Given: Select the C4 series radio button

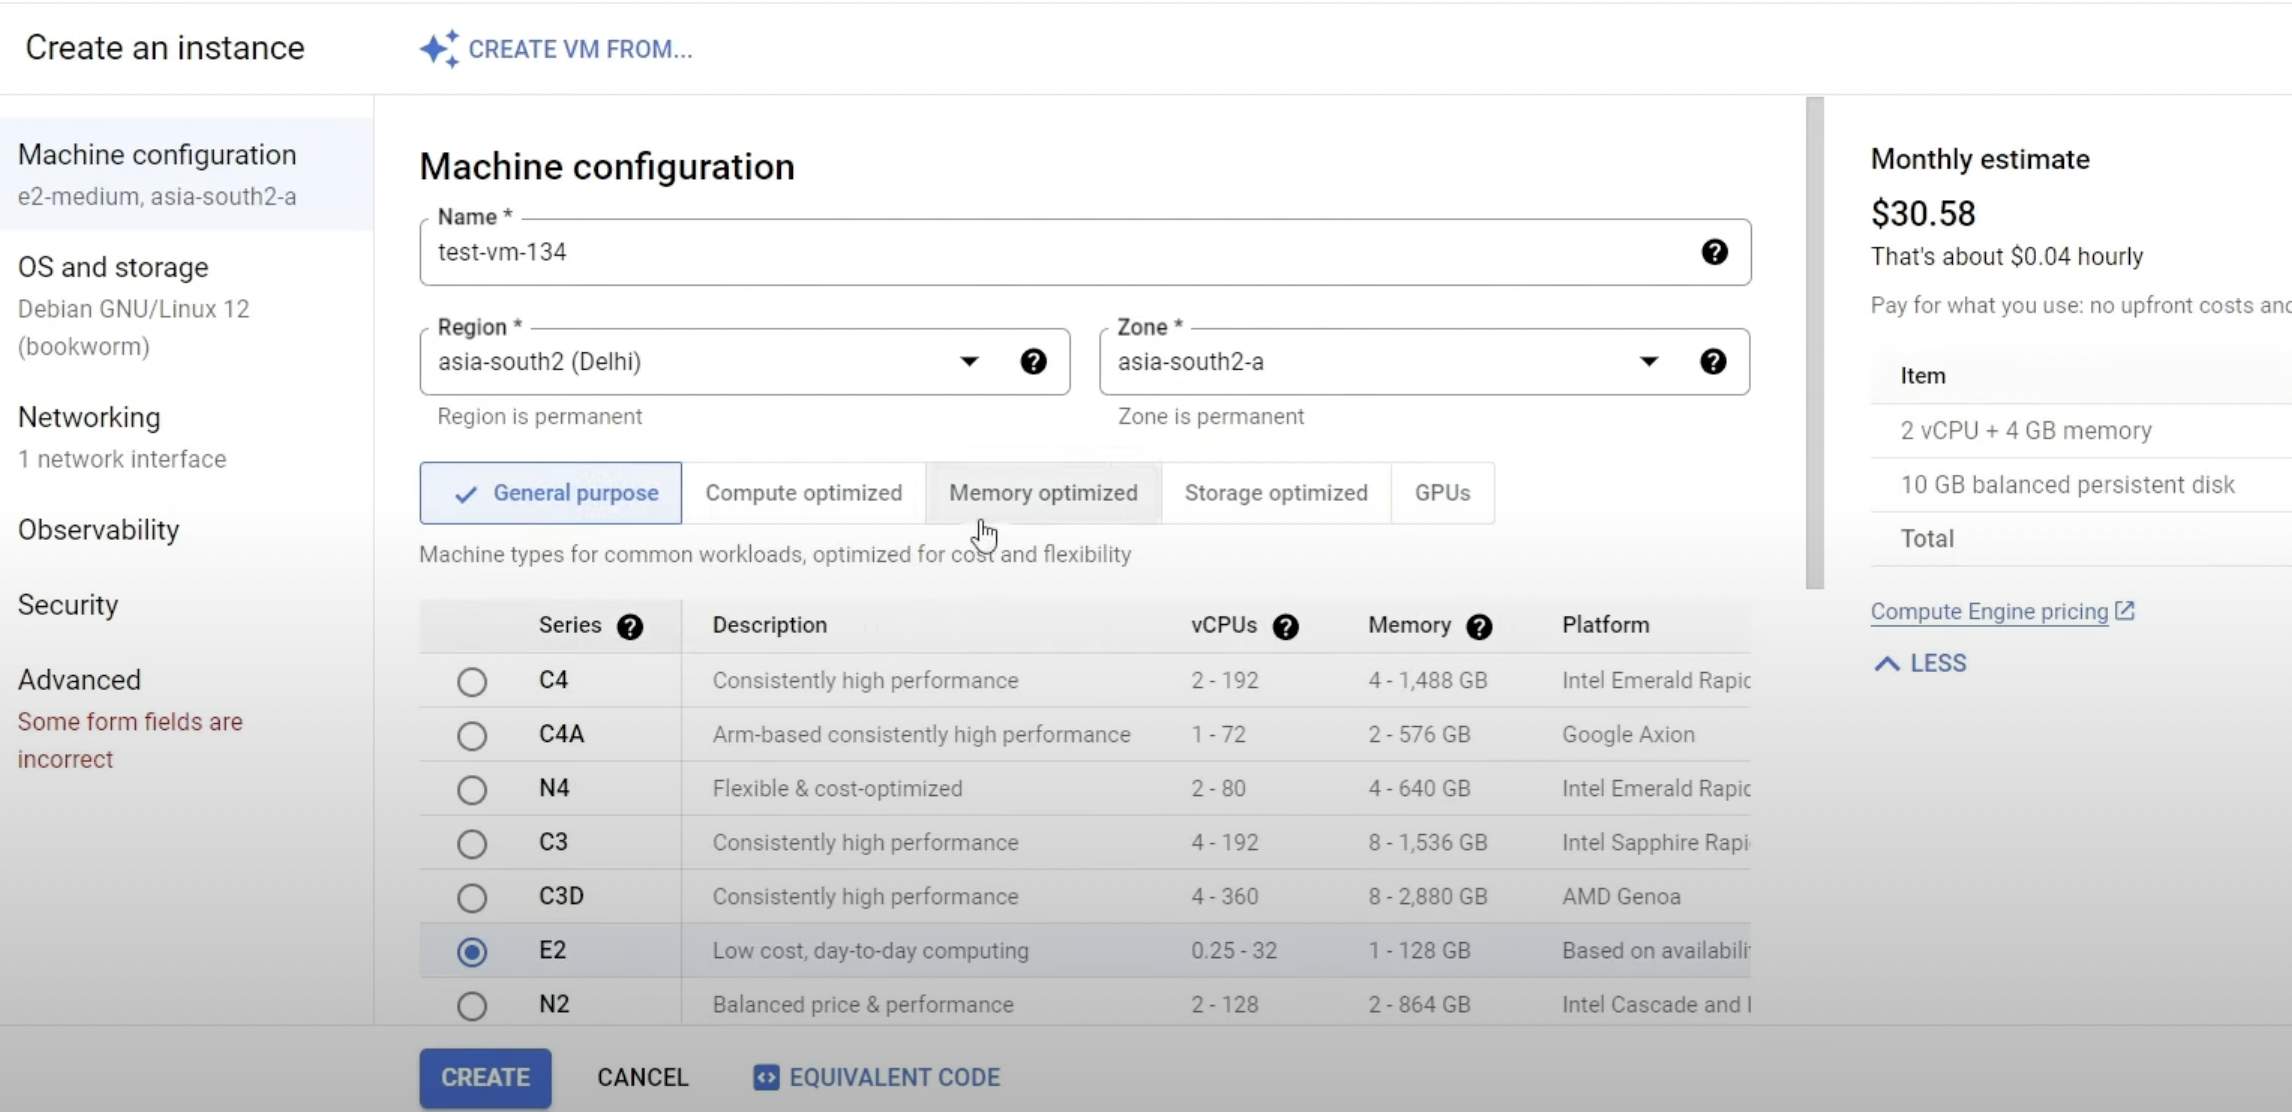Looking at the screenshot, I should click(472, 682).
